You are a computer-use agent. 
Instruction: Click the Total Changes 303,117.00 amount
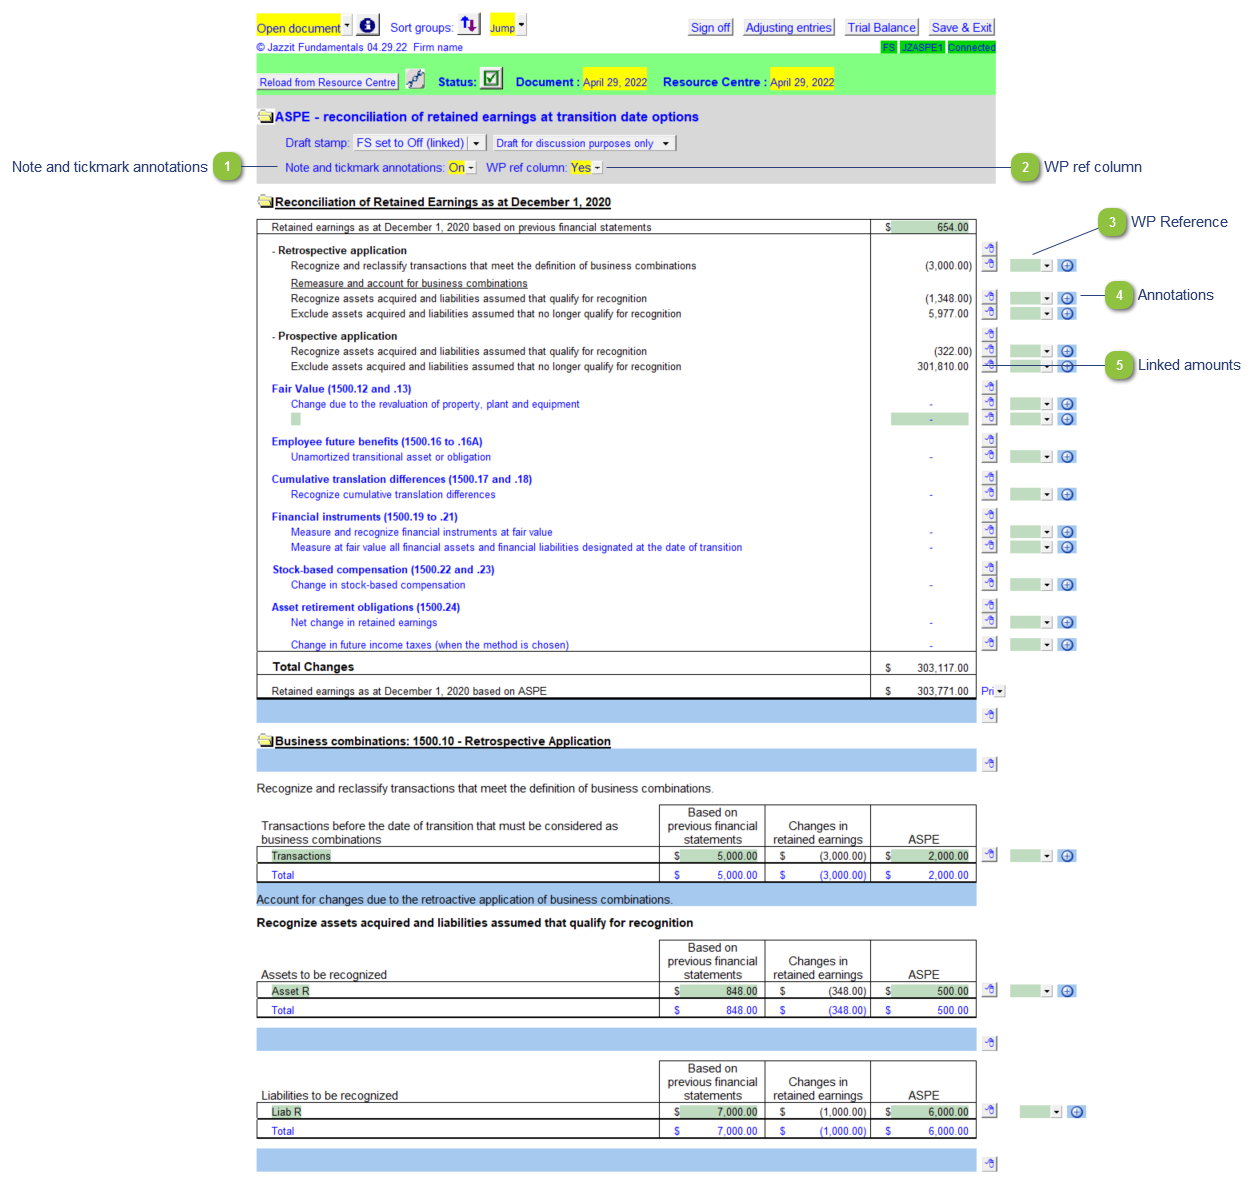[x=943, y=668]
